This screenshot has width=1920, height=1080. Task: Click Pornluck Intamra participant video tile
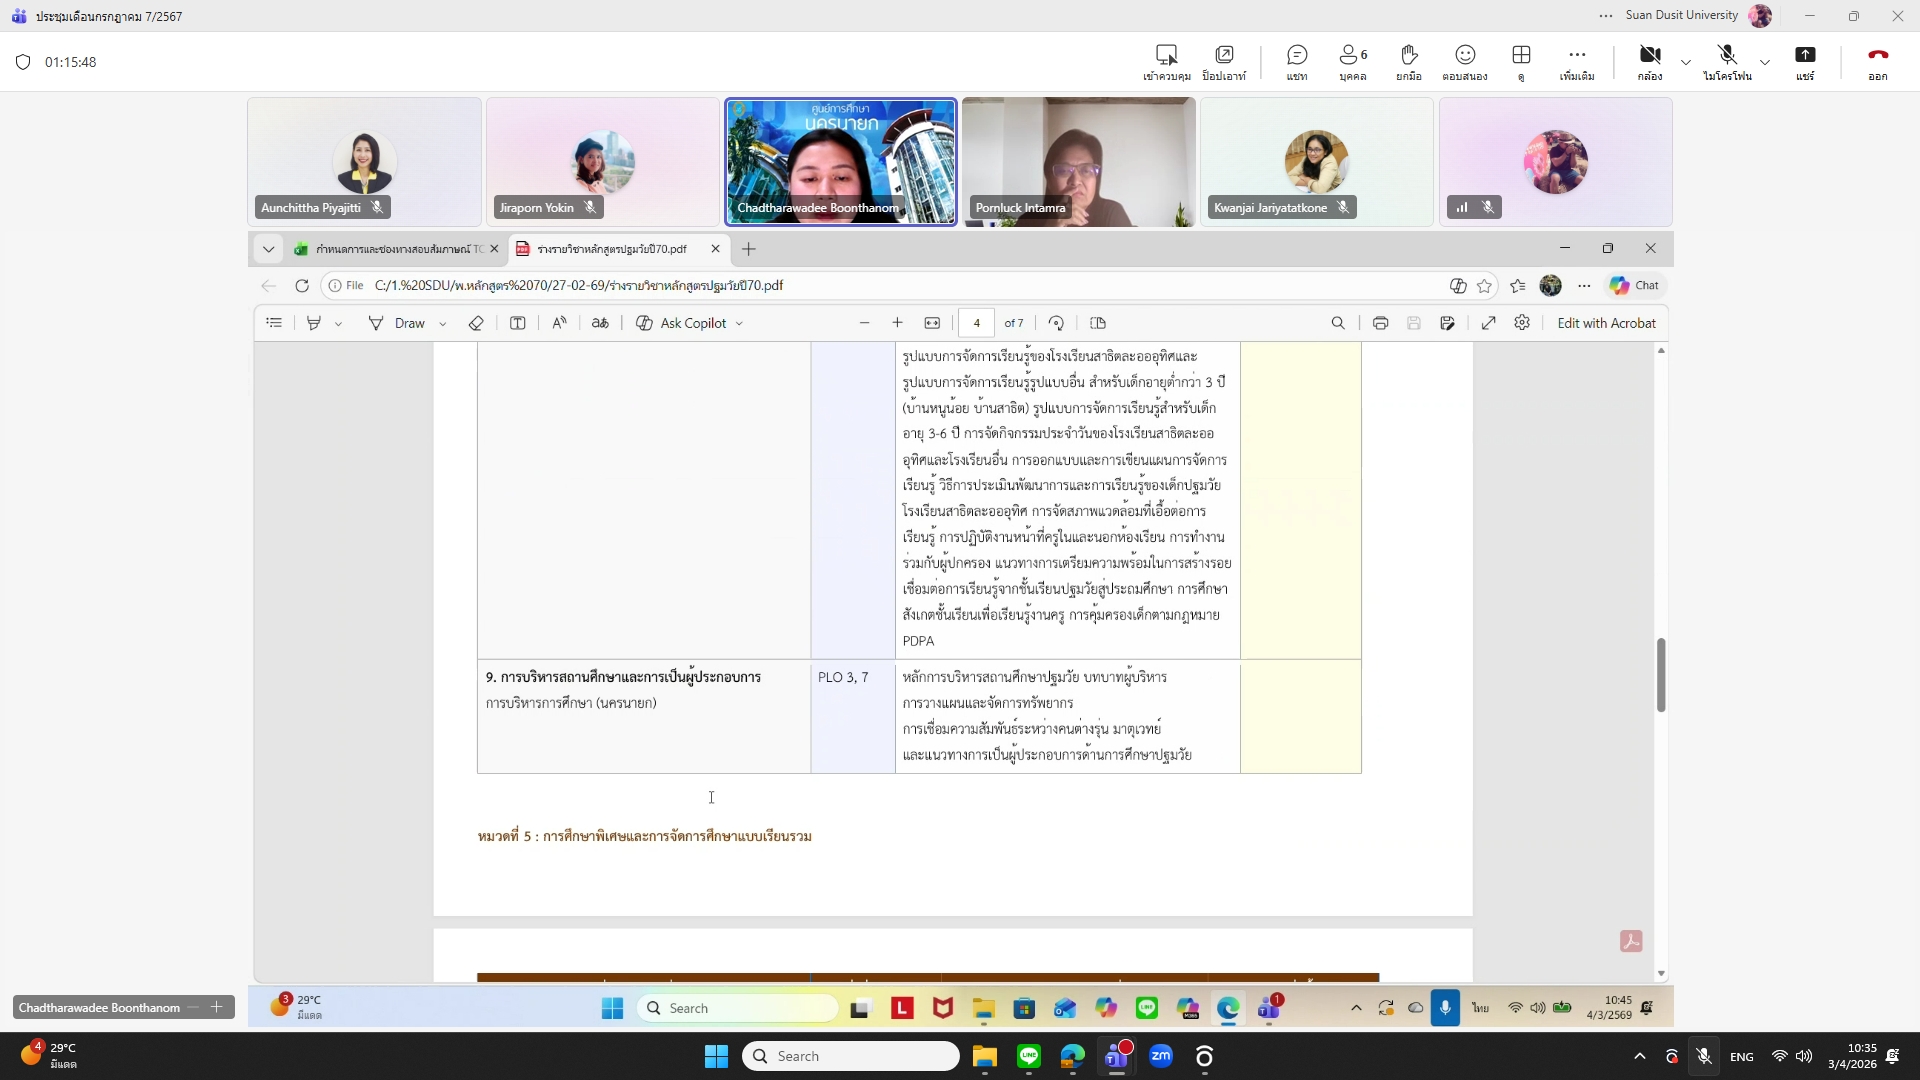tap(1078, 161)
